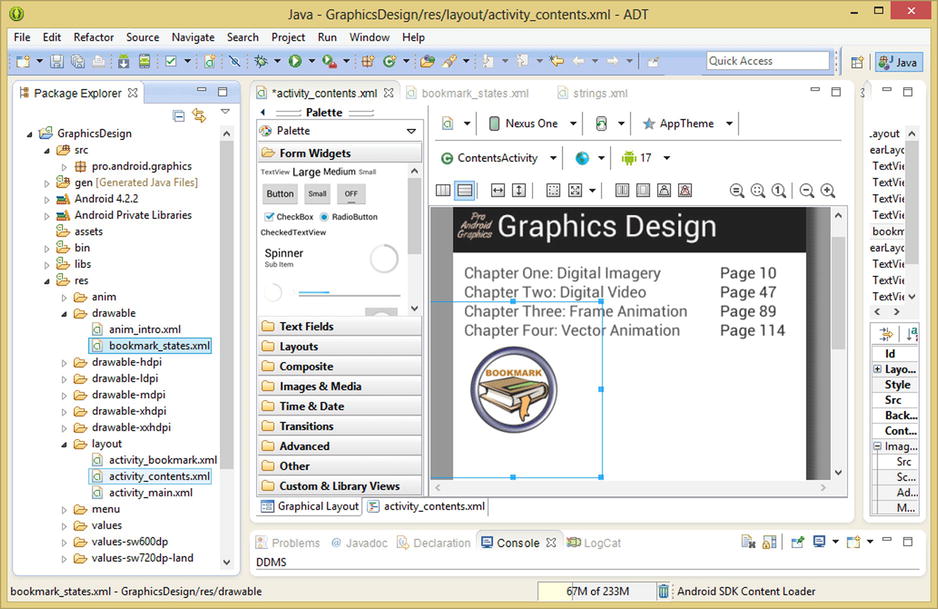Open the Window menu
This screenshot has height=609, width=938.
tap(369, 37)
